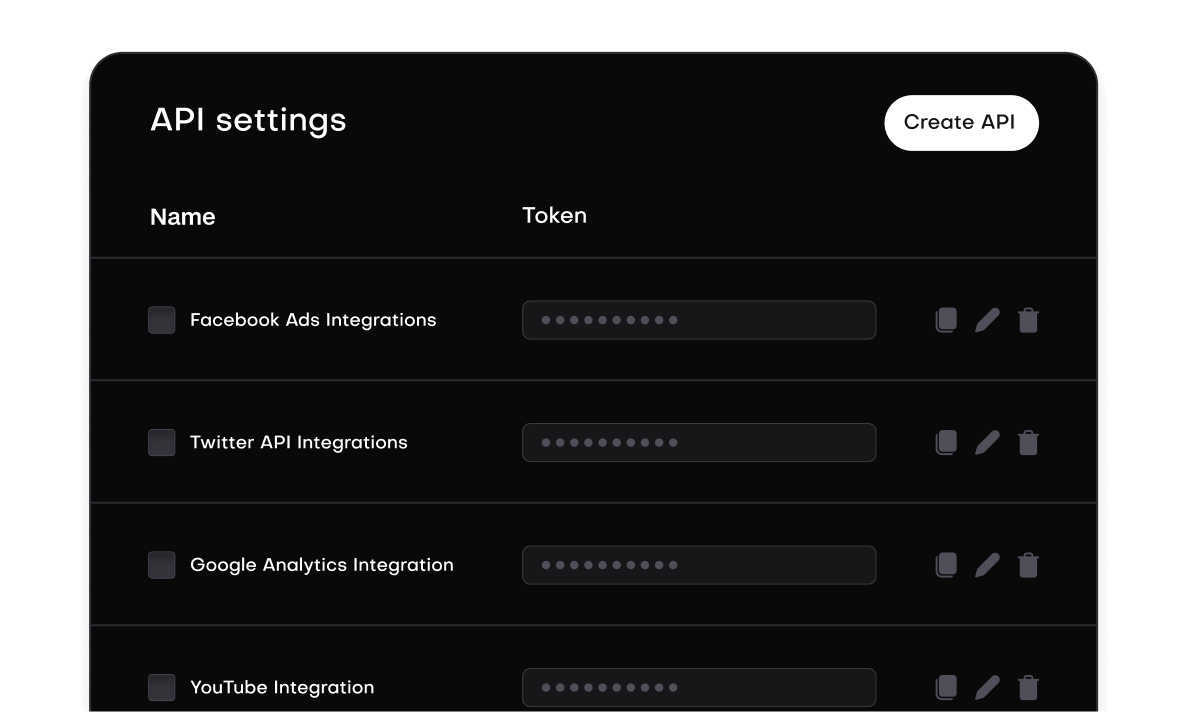Click the Name column header
Viewport: 1192px width, 712px height.
[183, 216]
